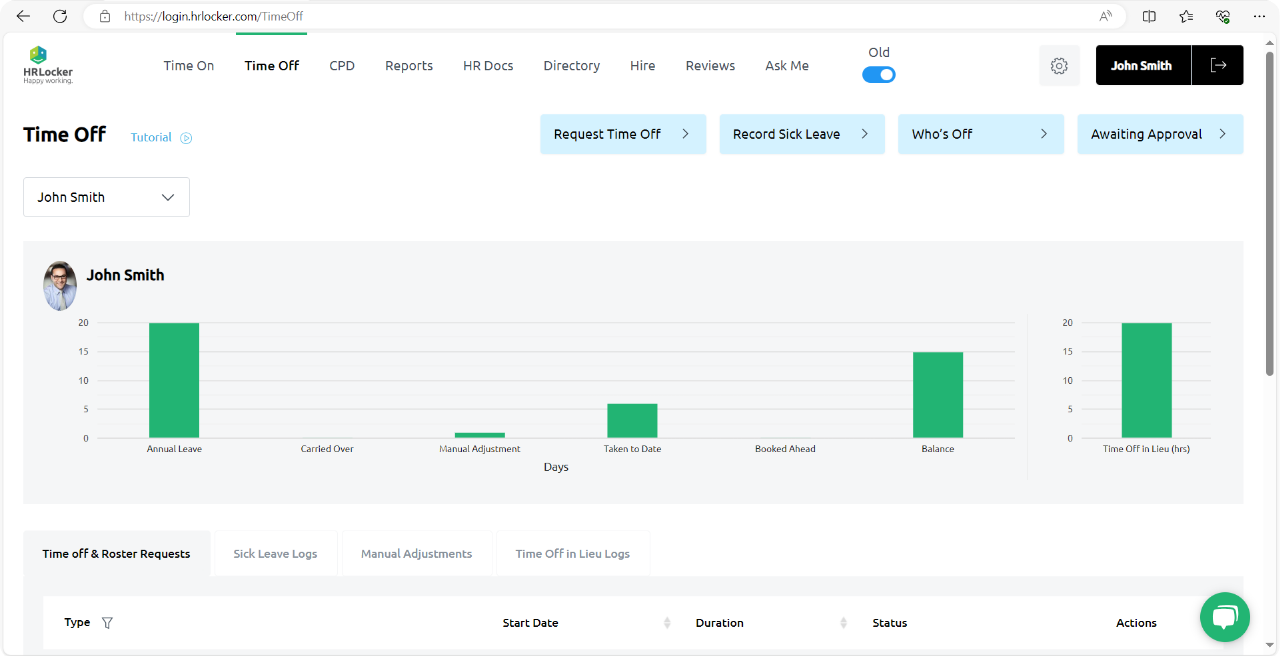Toggle the Old interface switch
Screen dimensions: 1280x656
click(879, 75)
